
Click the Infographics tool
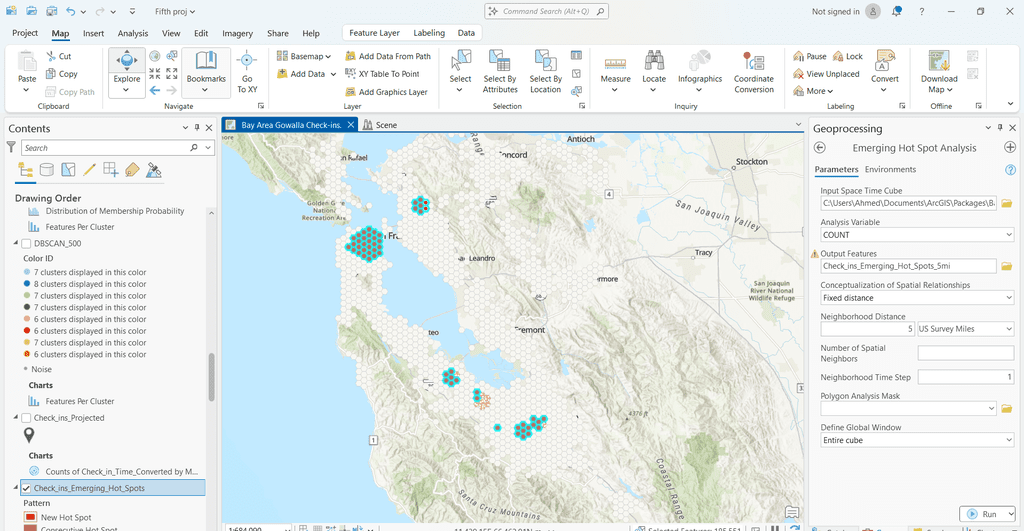click(x=699, y=66)
